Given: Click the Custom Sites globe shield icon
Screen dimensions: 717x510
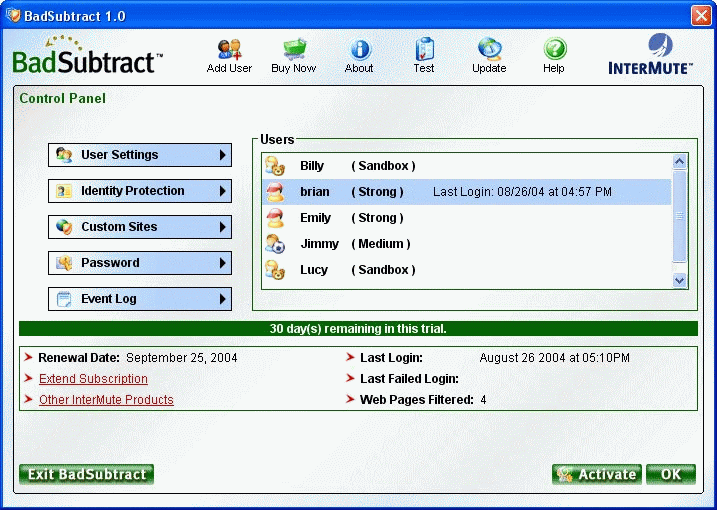Looking at the screenshot, I should click(64, 227).
